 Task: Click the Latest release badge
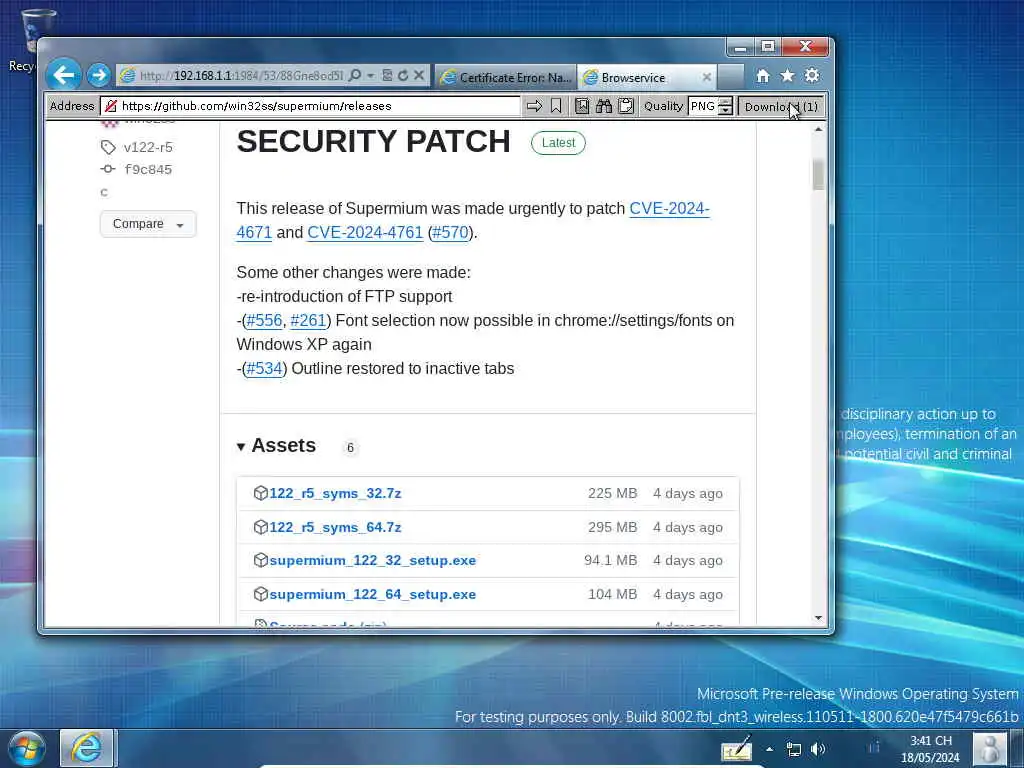coord(558,143)
